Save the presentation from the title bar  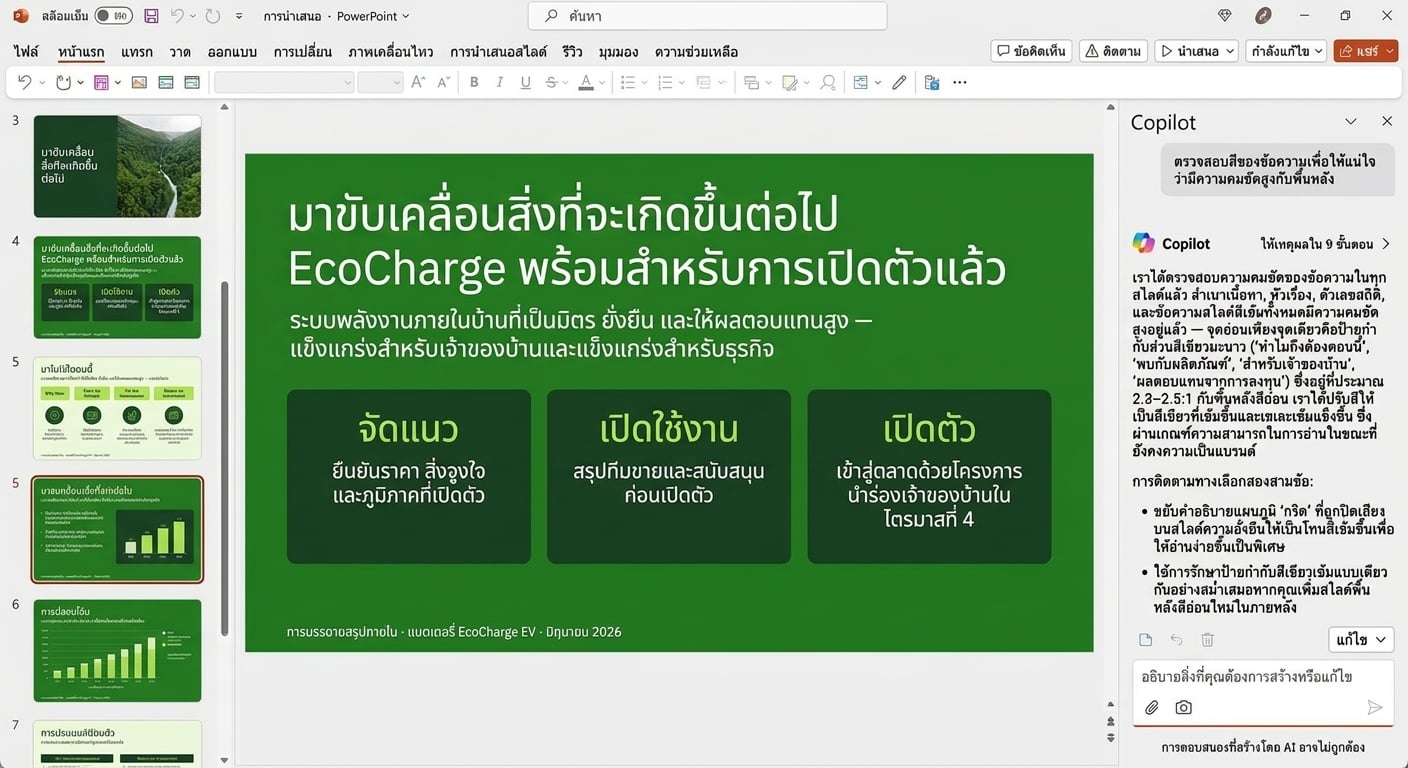pos(151,16)
